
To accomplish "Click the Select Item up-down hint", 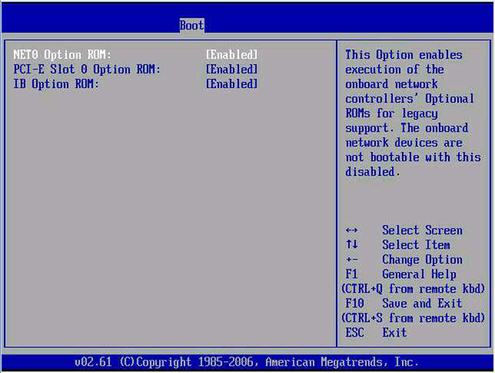I will tap(398, 245).
